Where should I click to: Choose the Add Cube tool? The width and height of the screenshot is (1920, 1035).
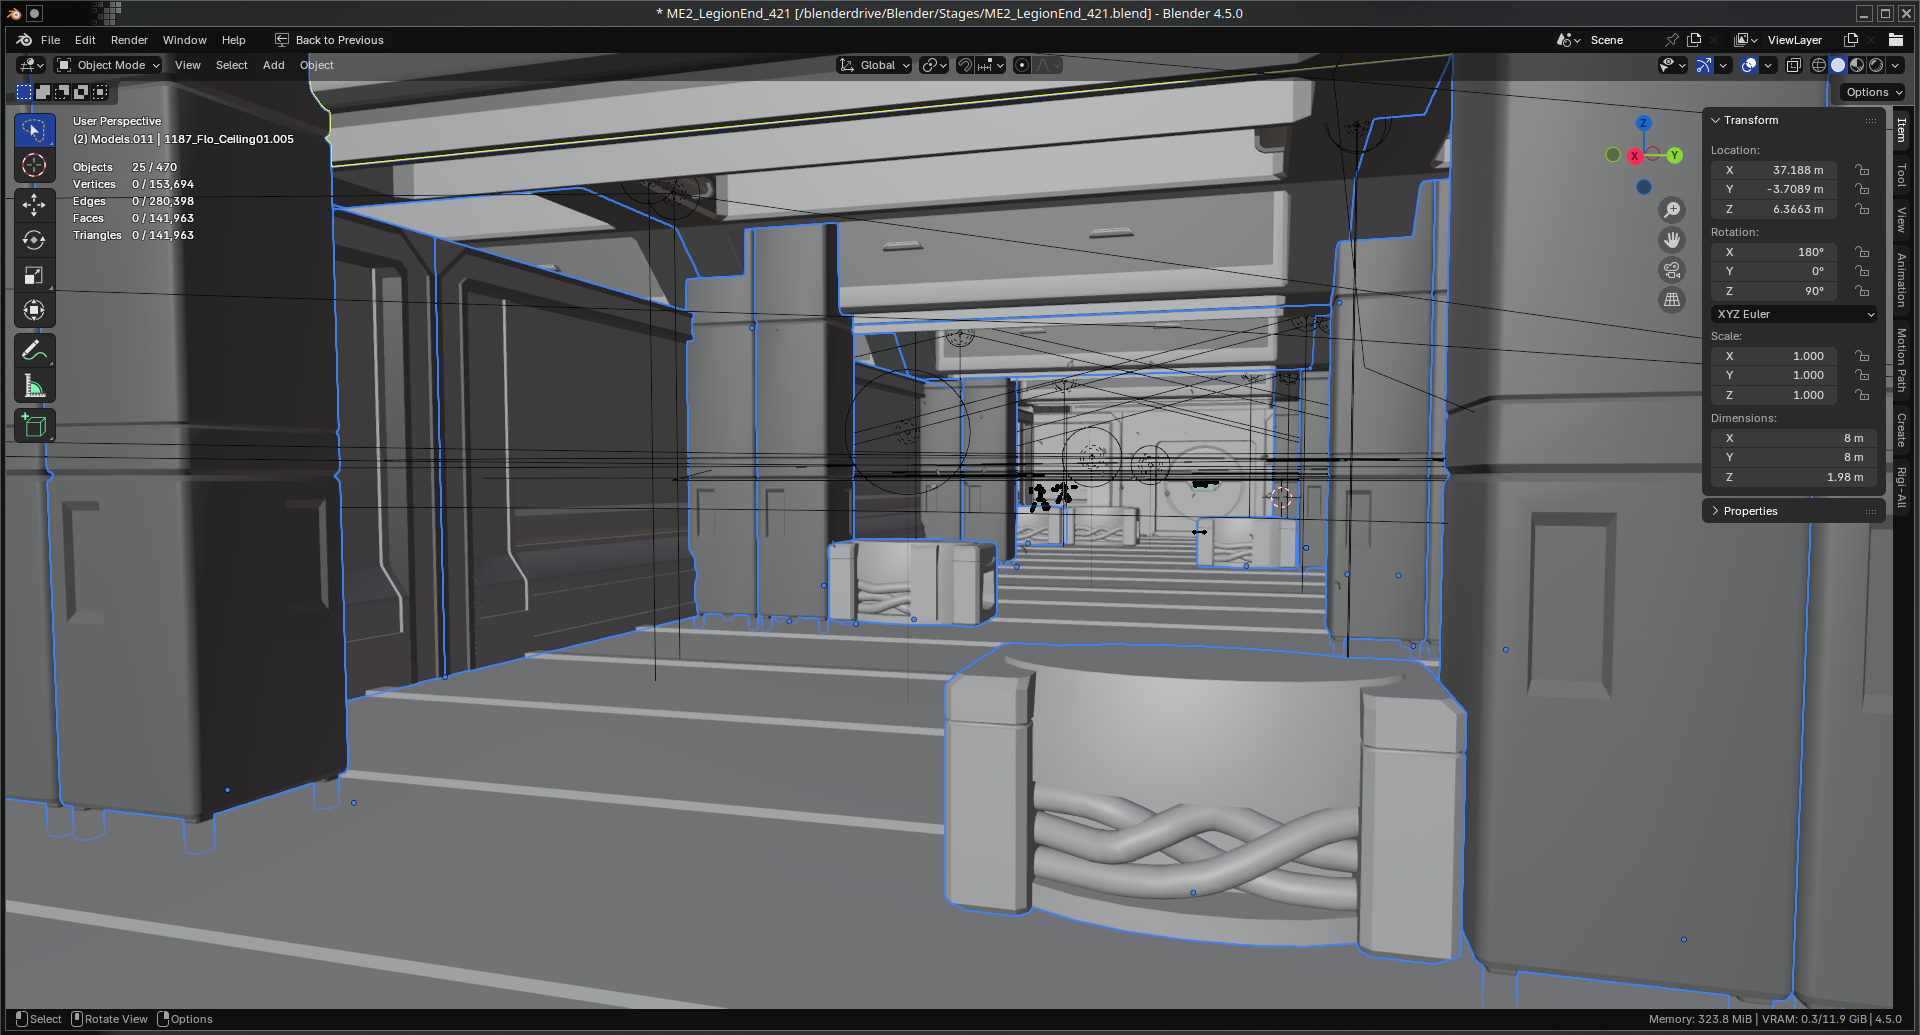34,426
